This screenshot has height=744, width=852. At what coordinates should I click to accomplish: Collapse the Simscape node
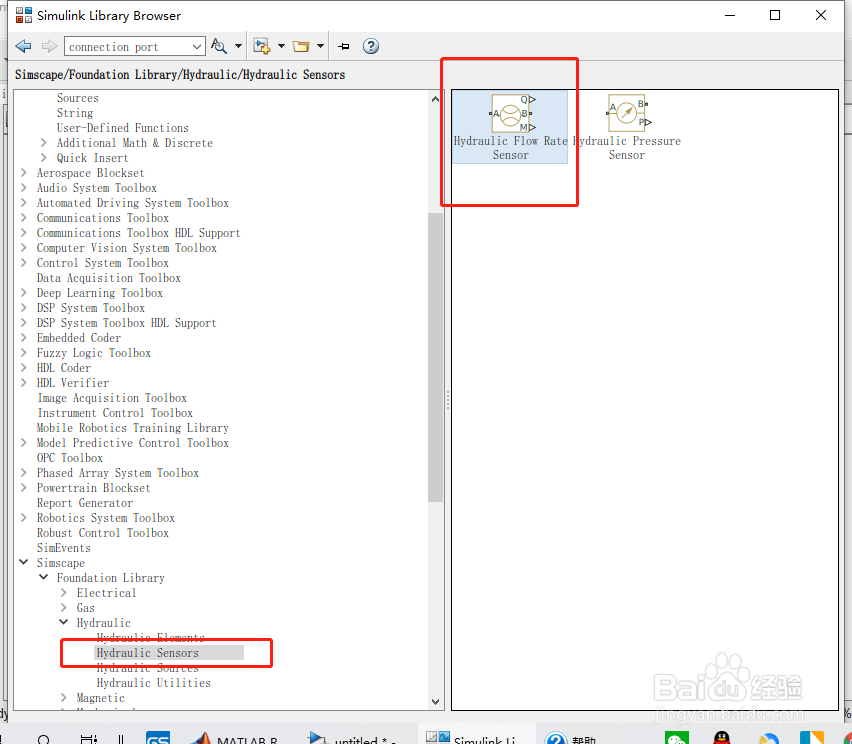pyautogui.click(x=24, y=562)
